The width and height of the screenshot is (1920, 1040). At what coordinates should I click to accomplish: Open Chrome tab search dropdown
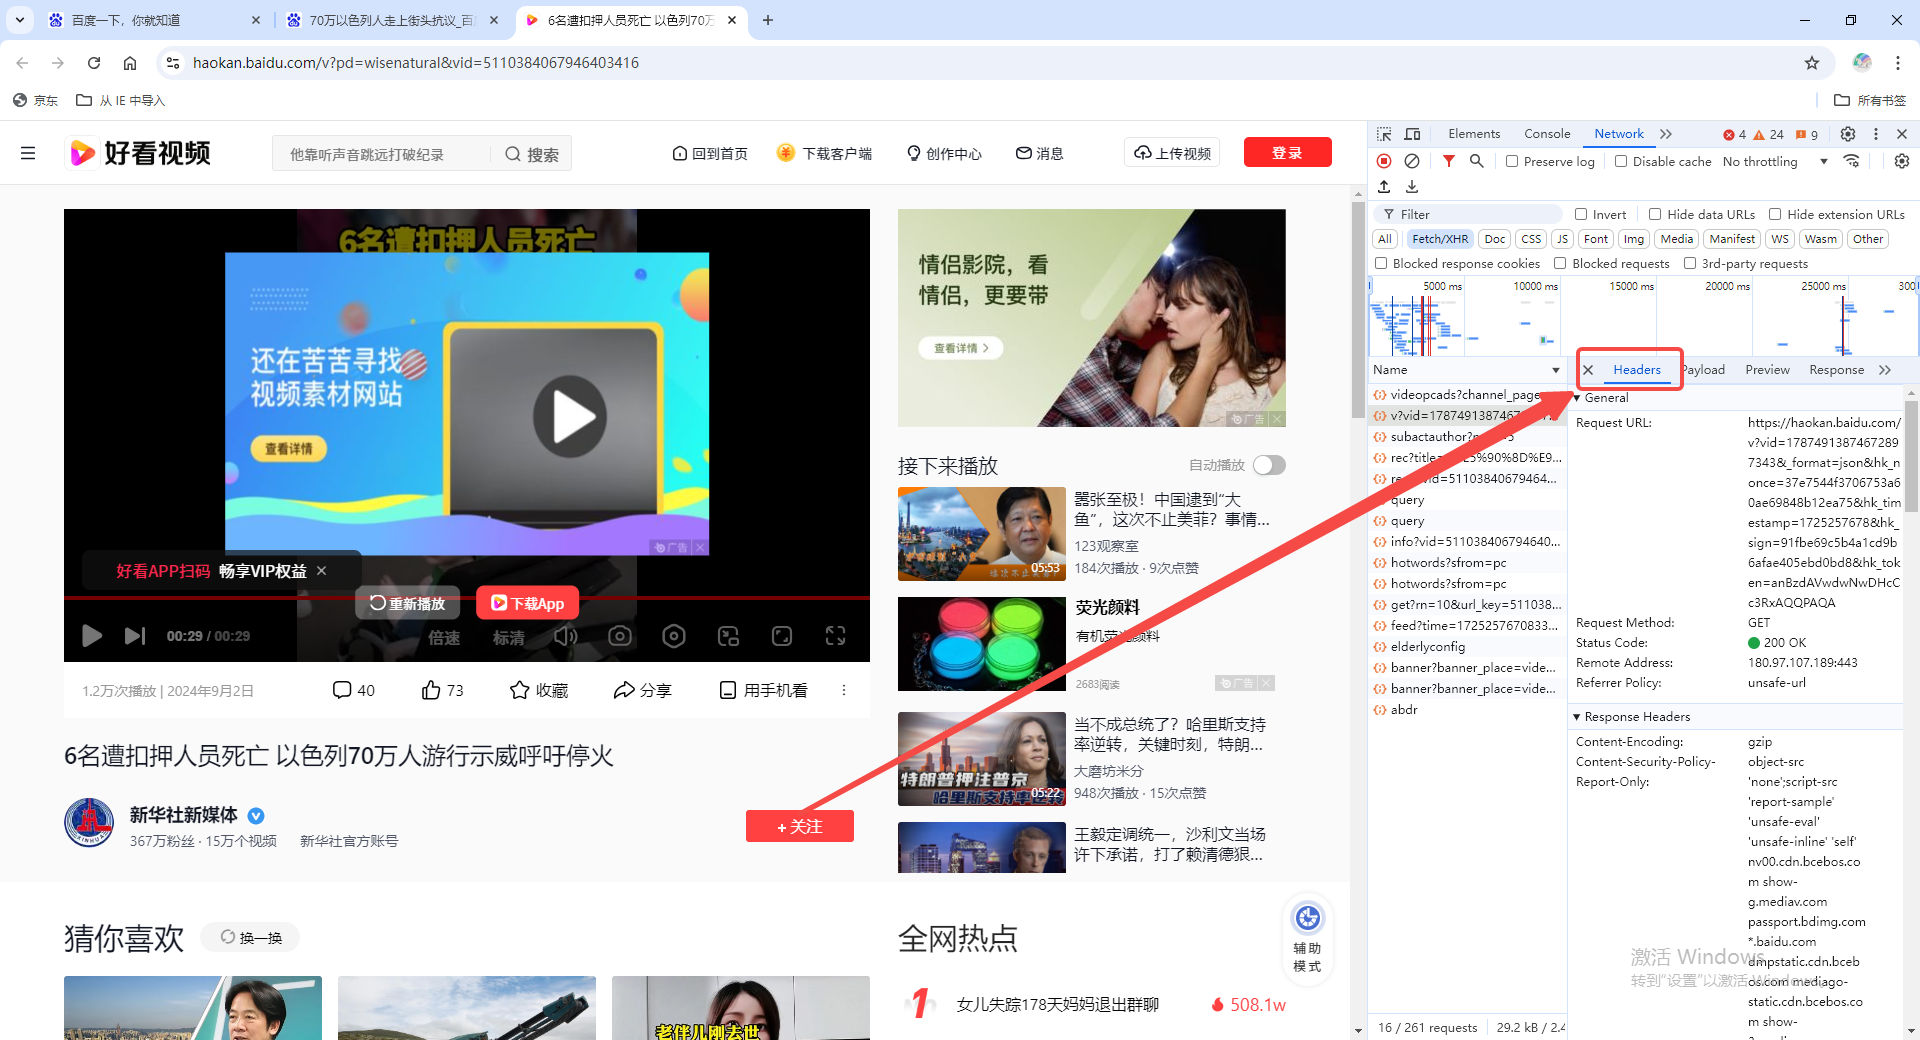(20, 20)
